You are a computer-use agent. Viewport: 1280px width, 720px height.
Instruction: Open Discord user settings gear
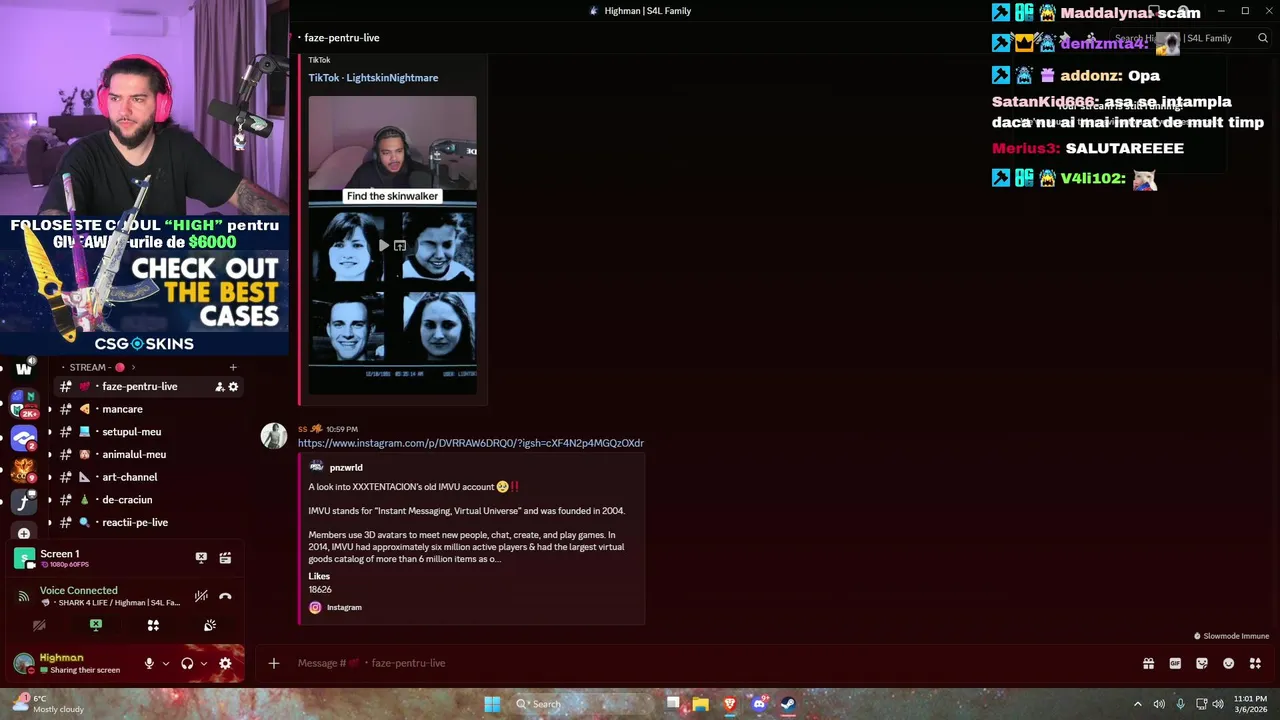tap(225, 663)
